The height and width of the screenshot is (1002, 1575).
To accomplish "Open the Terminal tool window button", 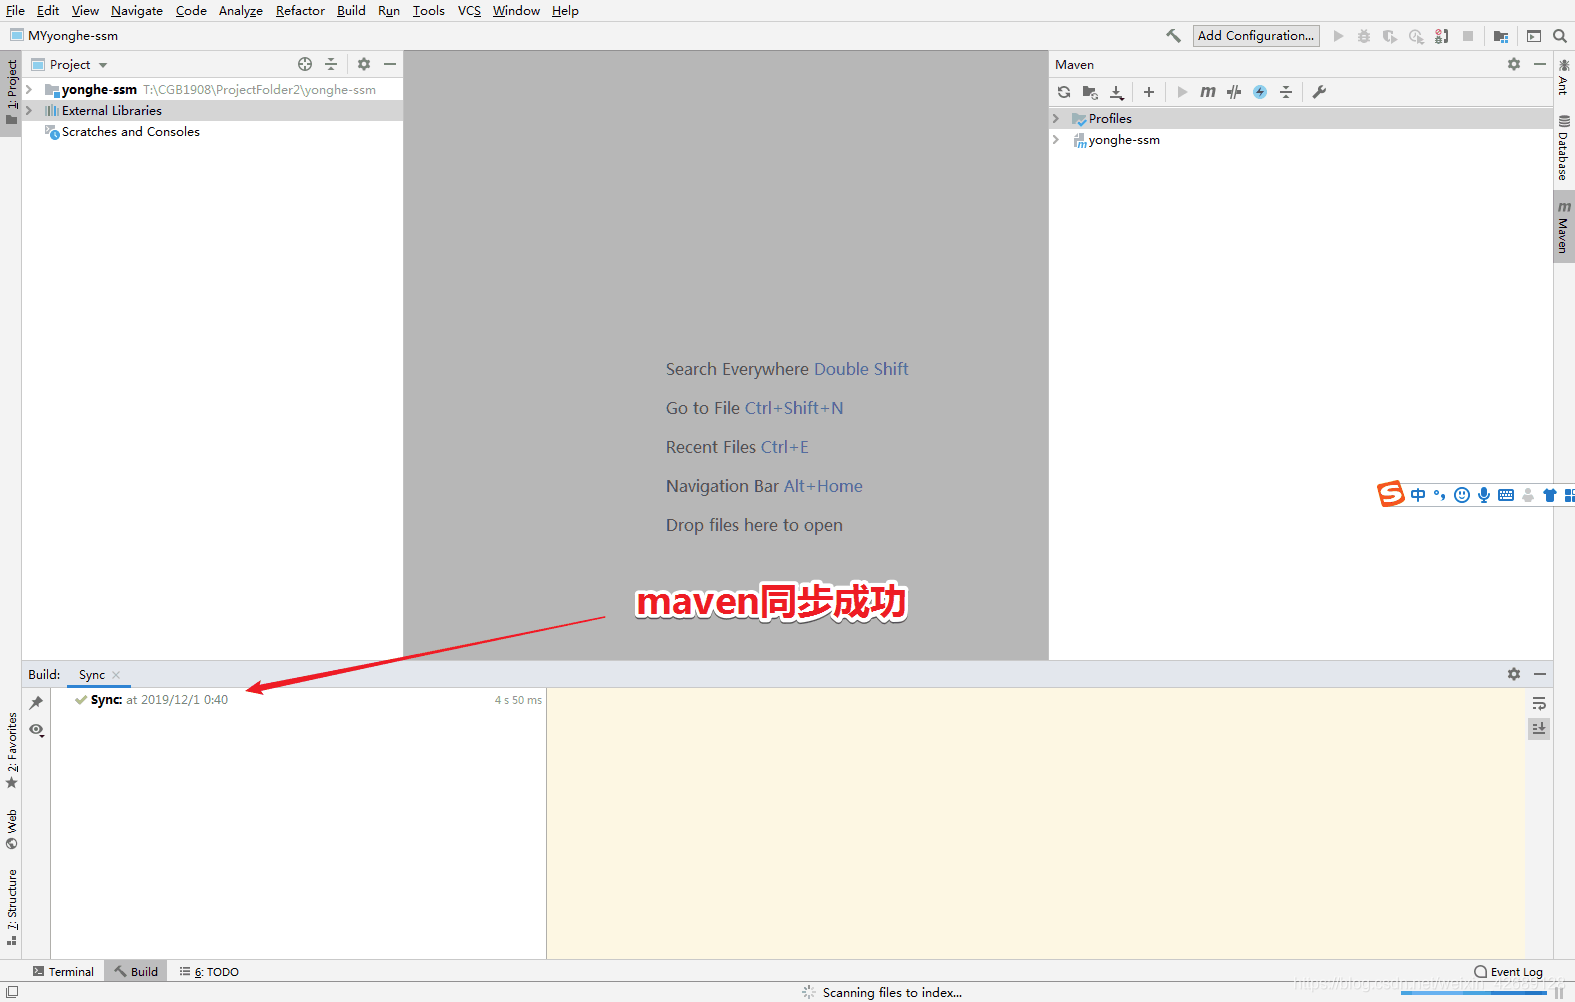I will click(63, 972).
